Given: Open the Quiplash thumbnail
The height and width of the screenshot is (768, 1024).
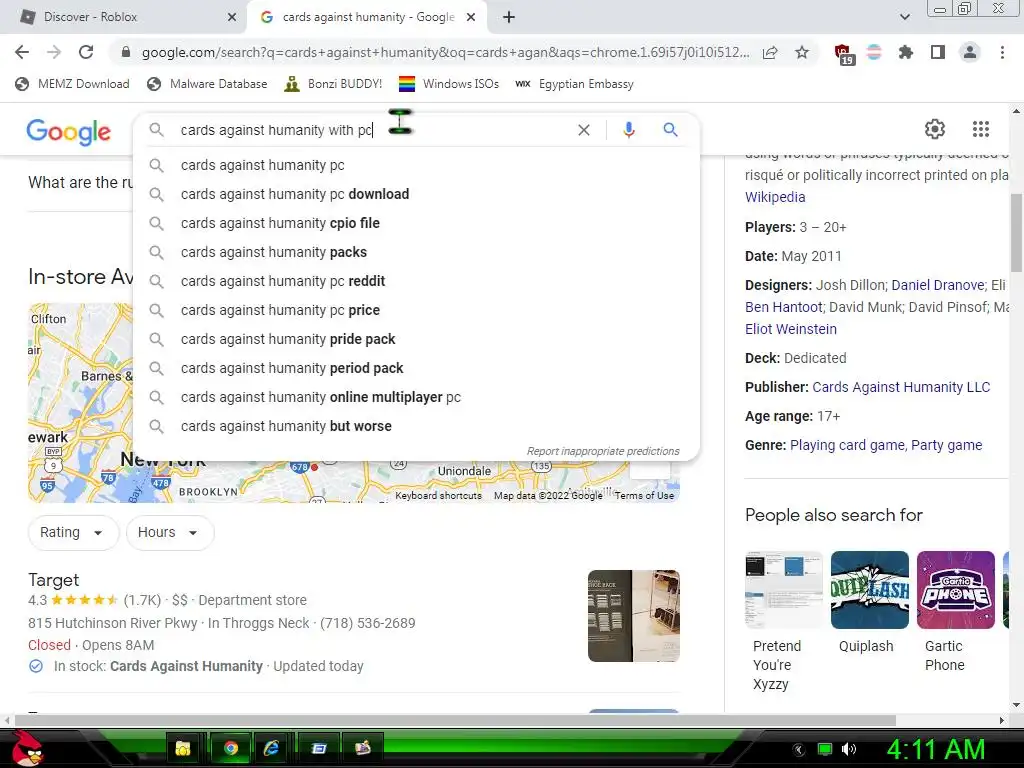Looking at the screenshot, I should click(869, 590).
